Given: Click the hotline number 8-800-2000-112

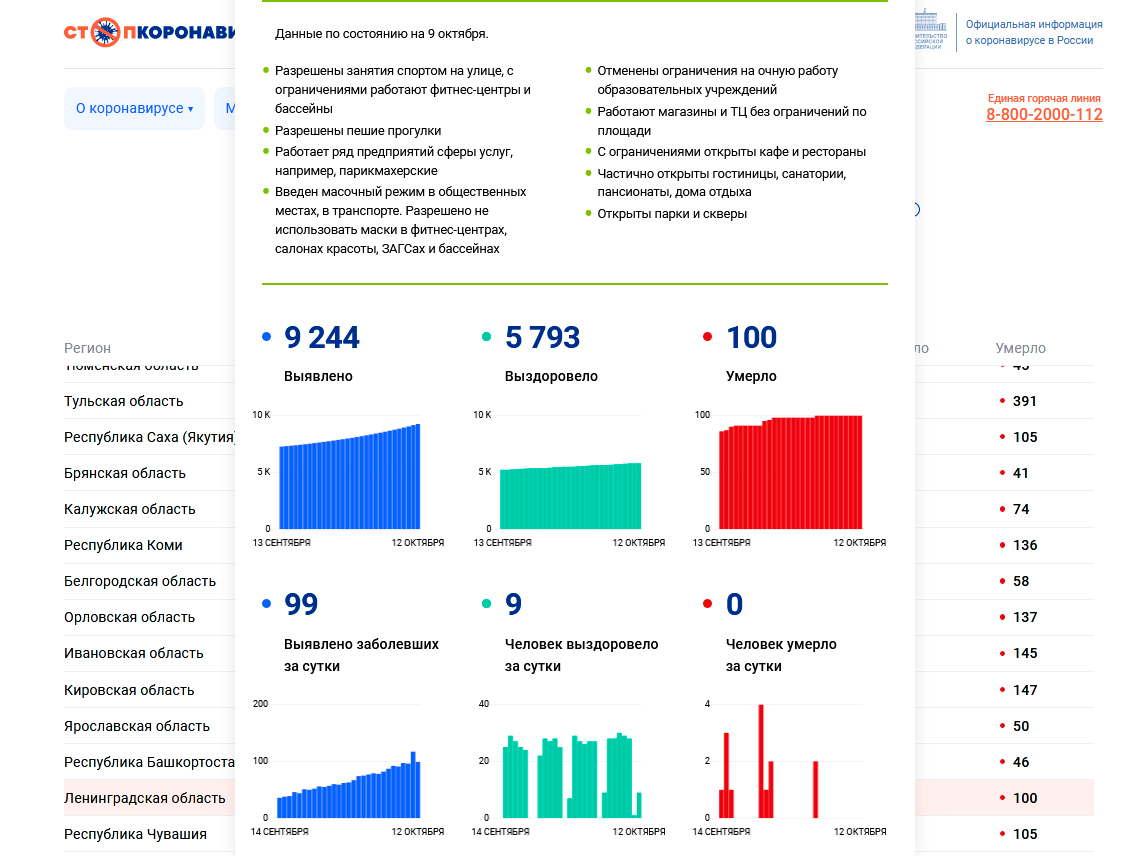Looking at the screenshot, I should (x=1044, y=114).
